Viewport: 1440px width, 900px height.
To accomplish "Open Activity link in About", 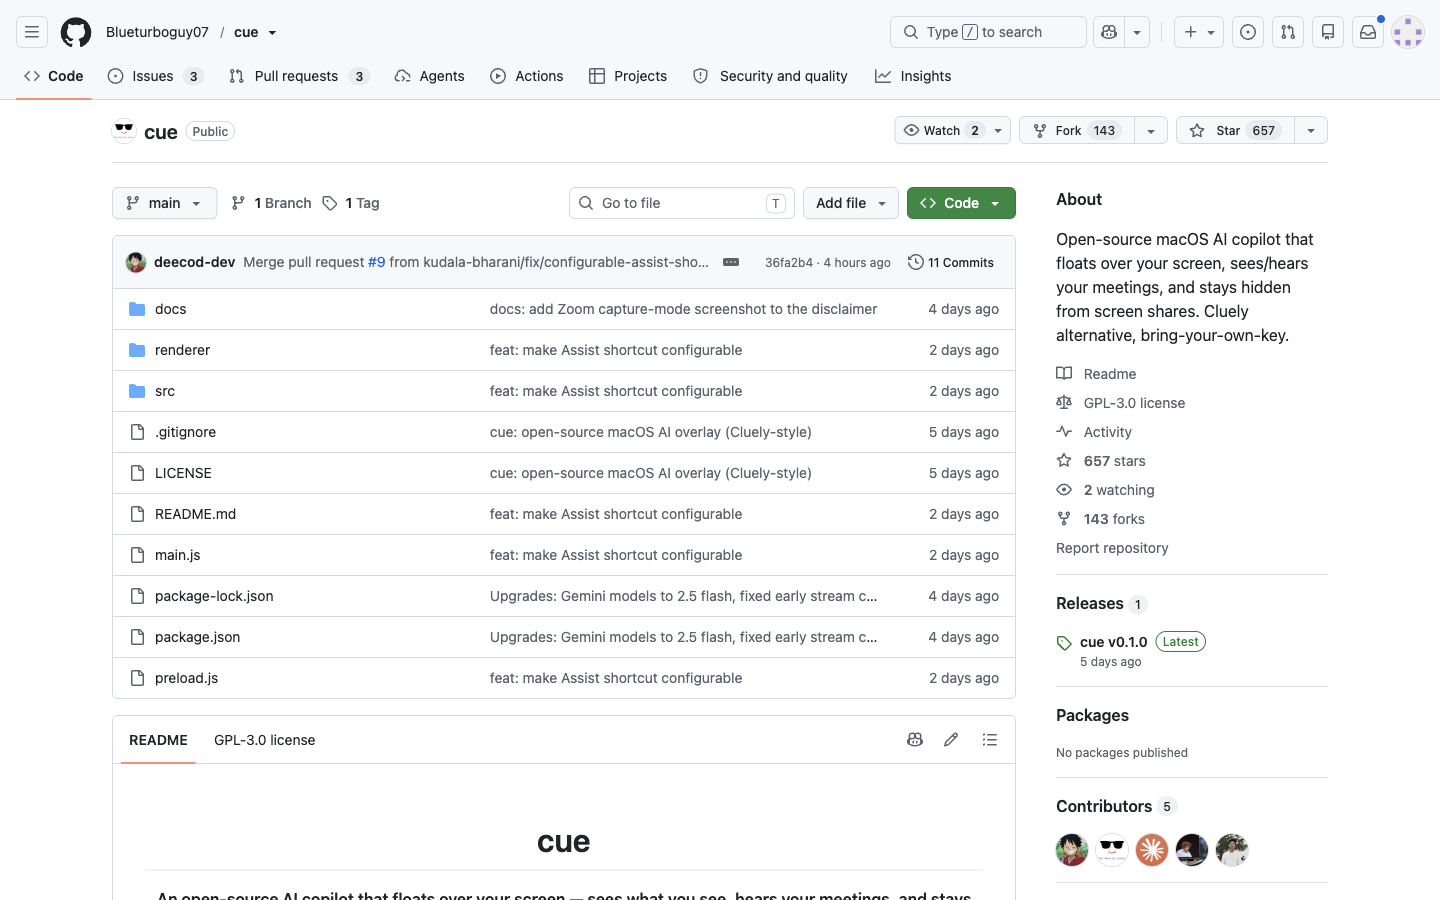I will (x=1094, y=432).
